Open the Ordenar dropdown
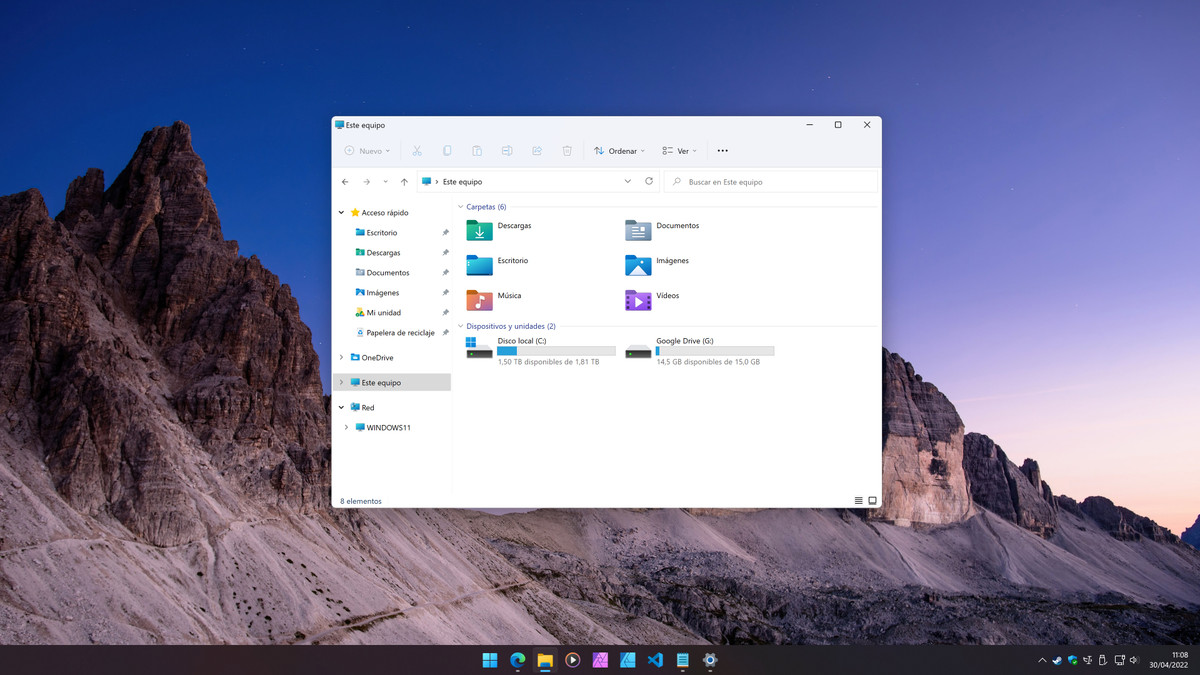 click(x=619, y=150)
